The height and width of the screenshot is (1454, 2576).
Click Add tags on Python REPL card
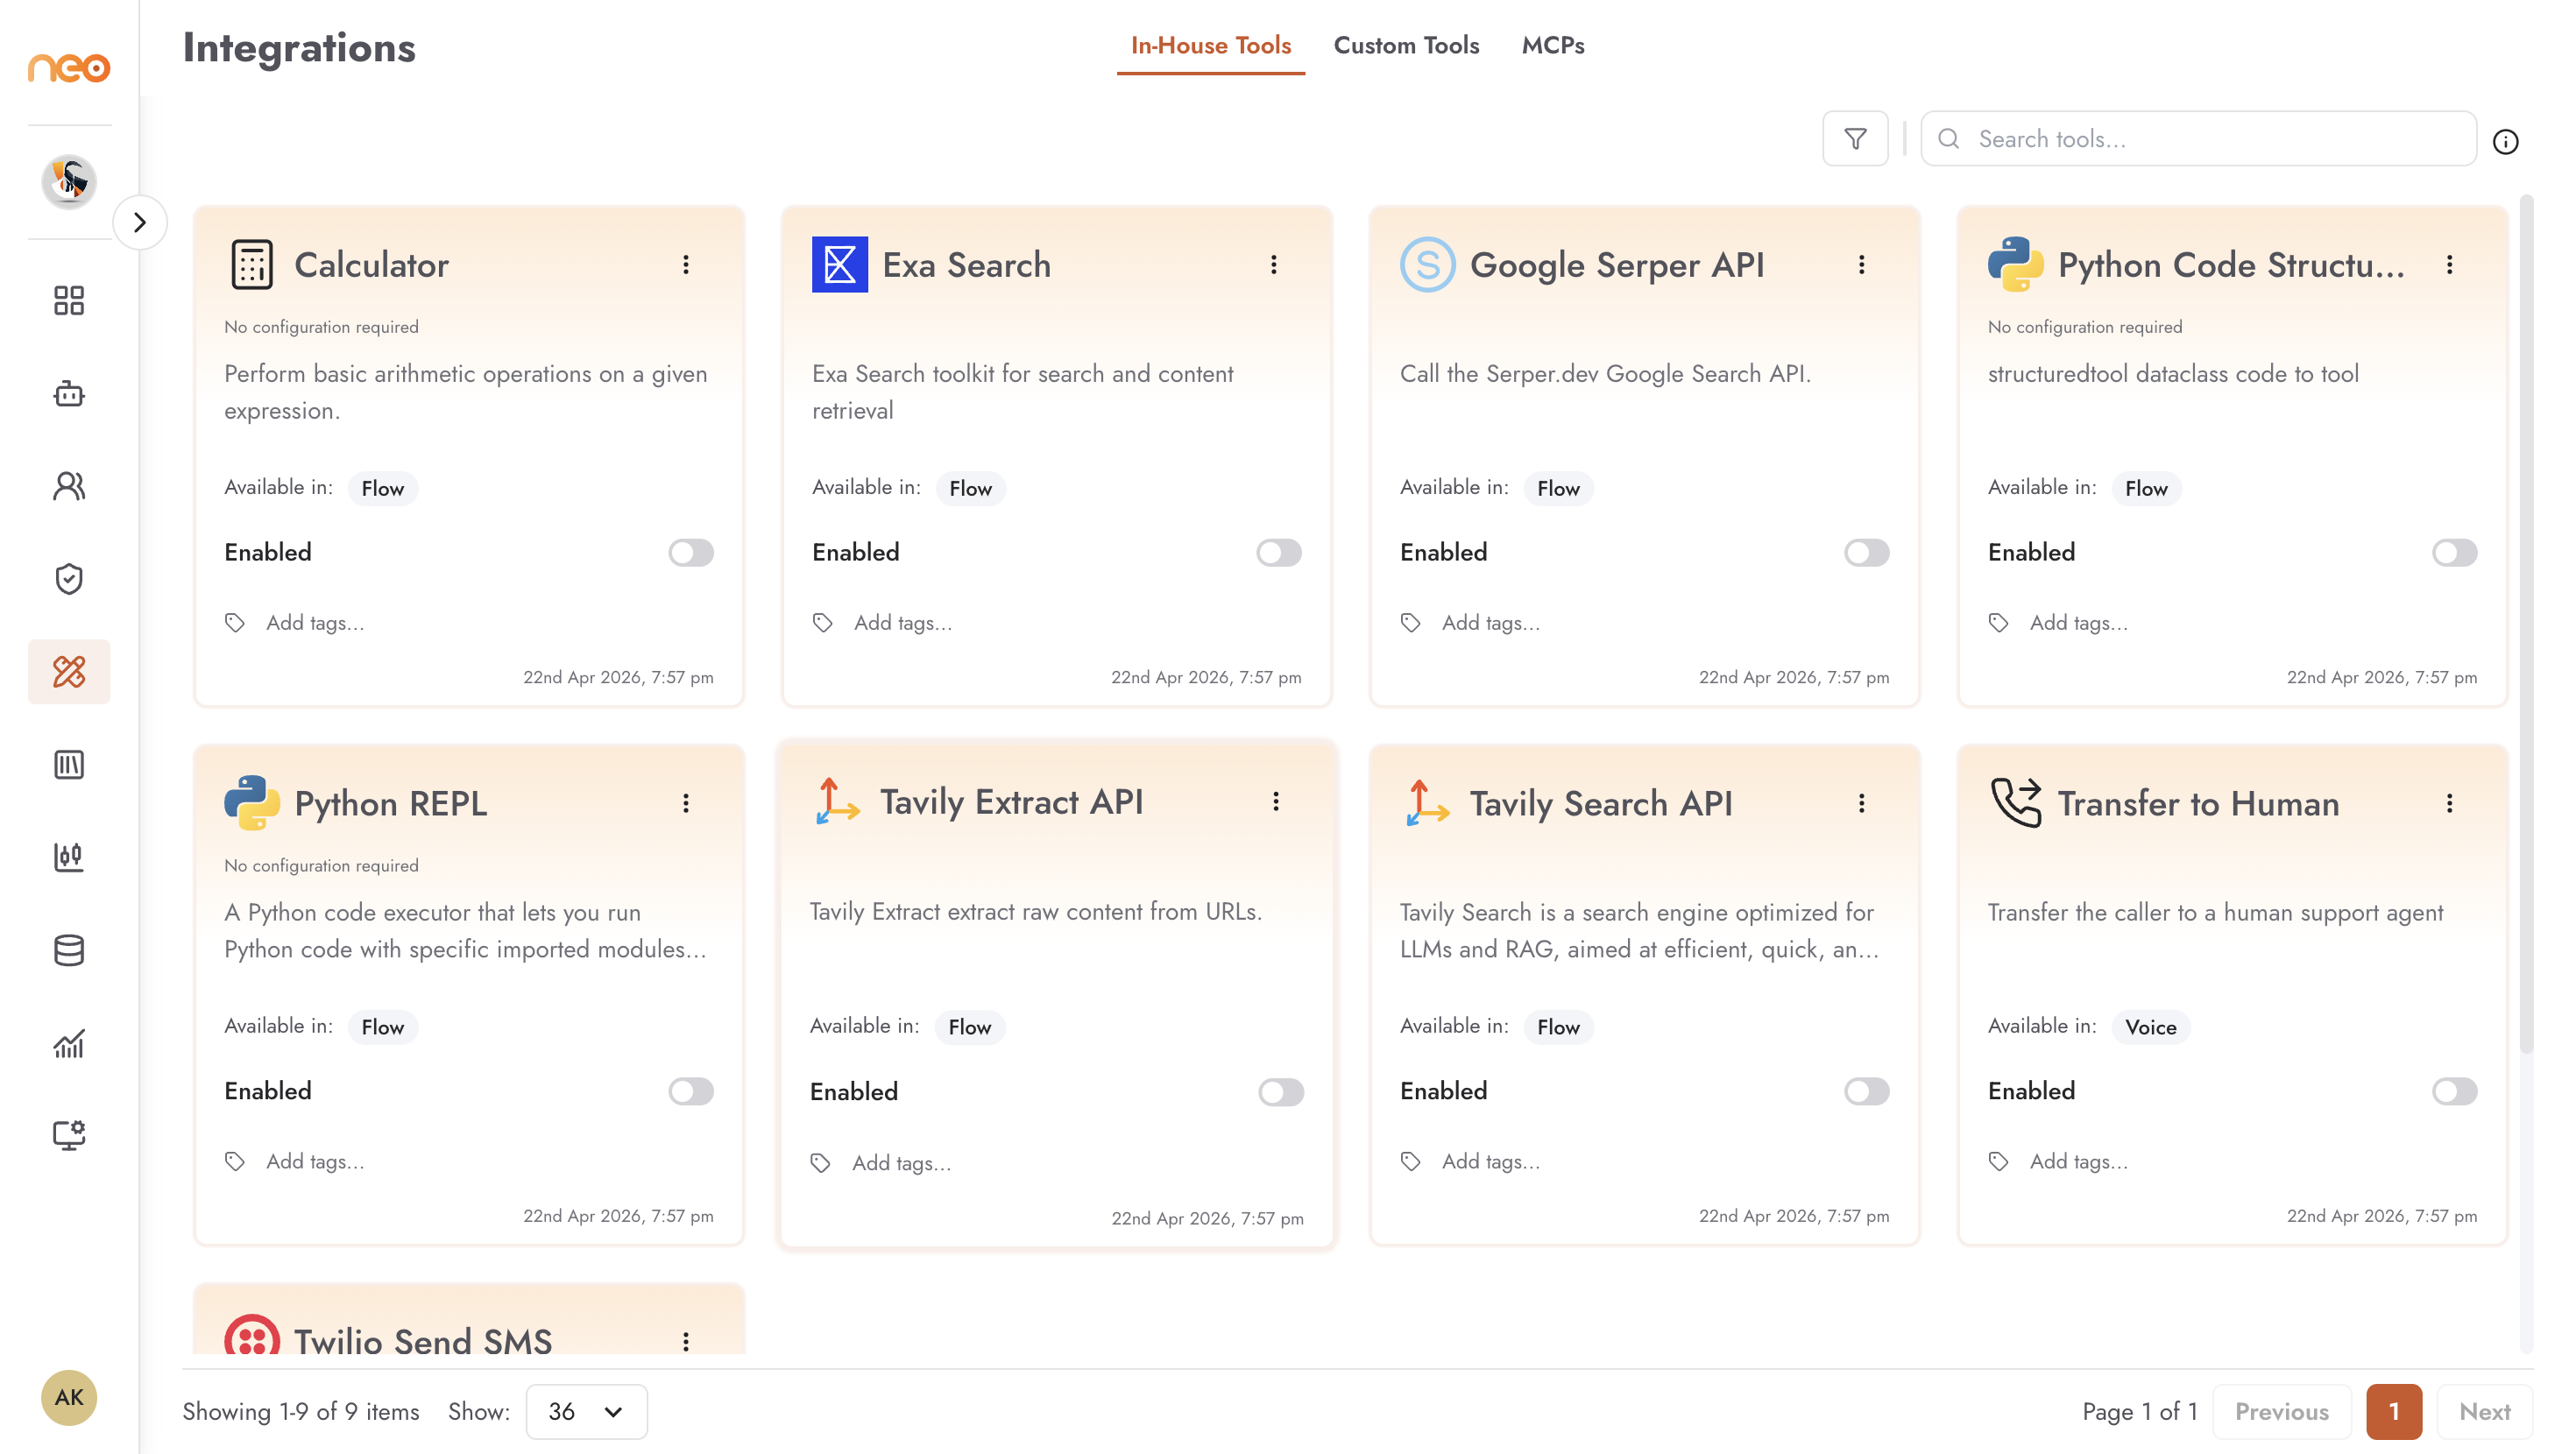tap(315, 1161)
